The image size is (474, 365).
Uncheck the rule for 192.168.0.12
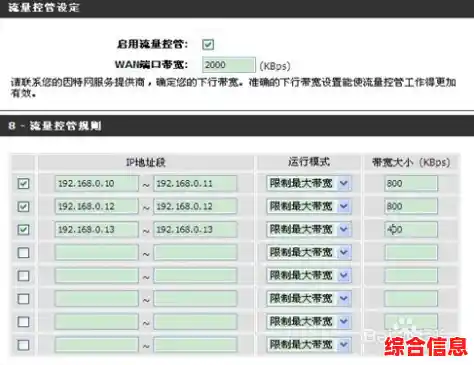pos(23,206)
